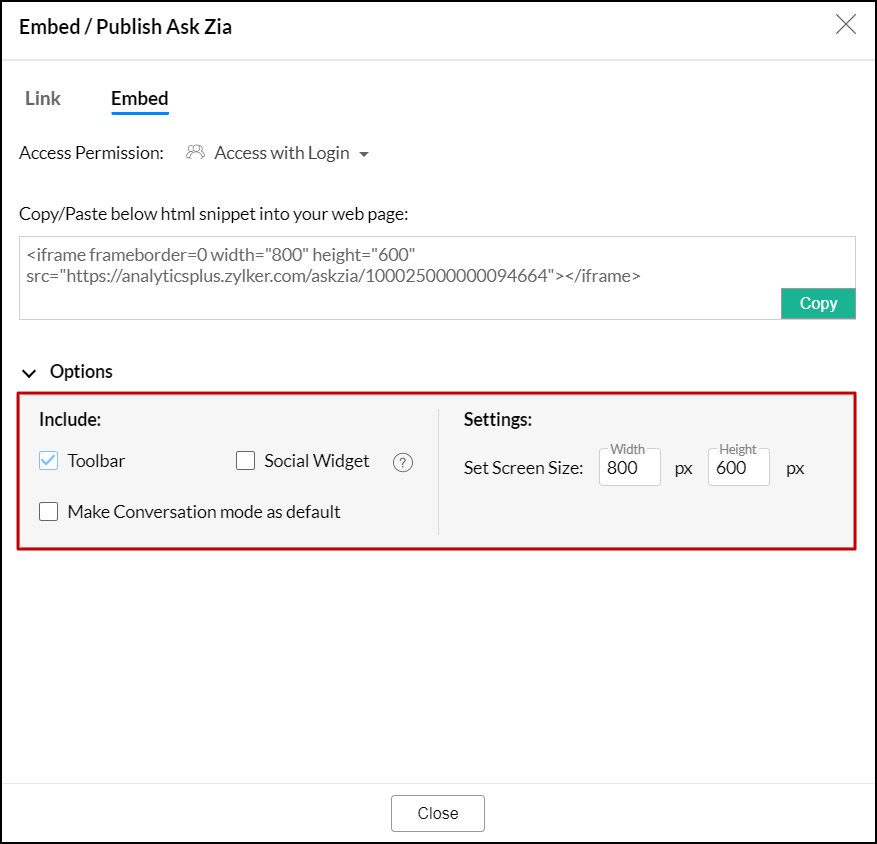Click the Embed / Publish Ask Zia title
877x844 pixels.
pos(126,26)
